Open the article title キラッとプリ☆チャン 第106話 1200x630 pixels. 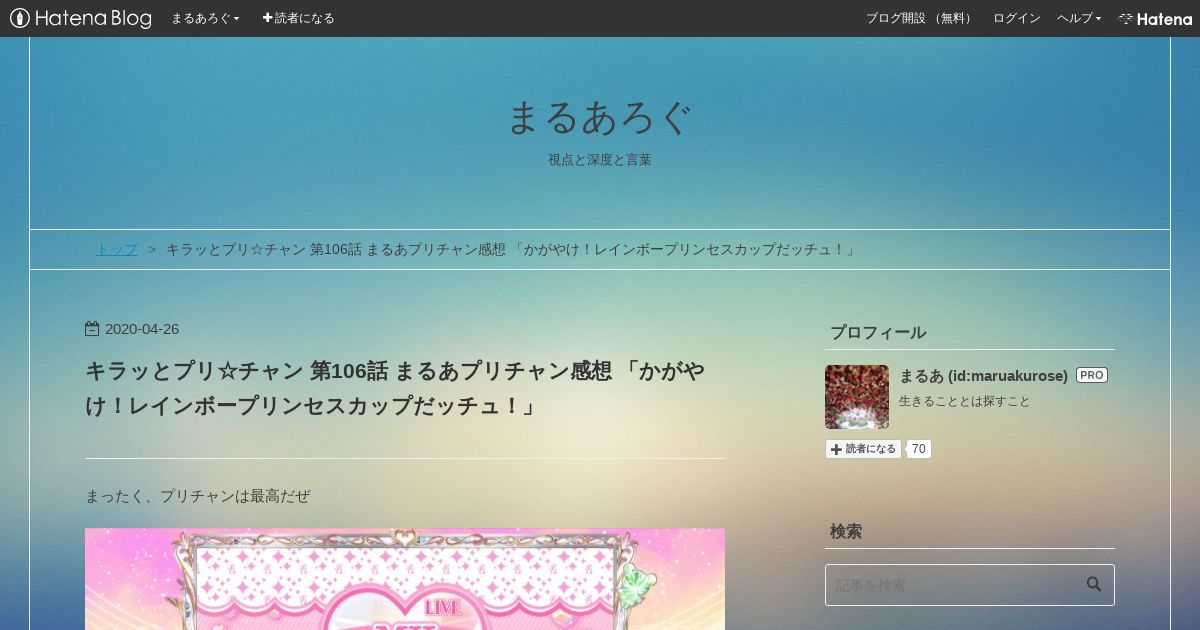[x=395, y=389]
